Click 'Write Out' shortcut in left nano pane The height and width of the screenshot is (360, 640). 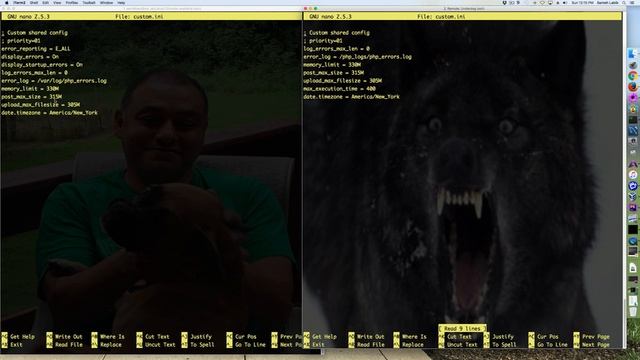click(x=69, y=337)
